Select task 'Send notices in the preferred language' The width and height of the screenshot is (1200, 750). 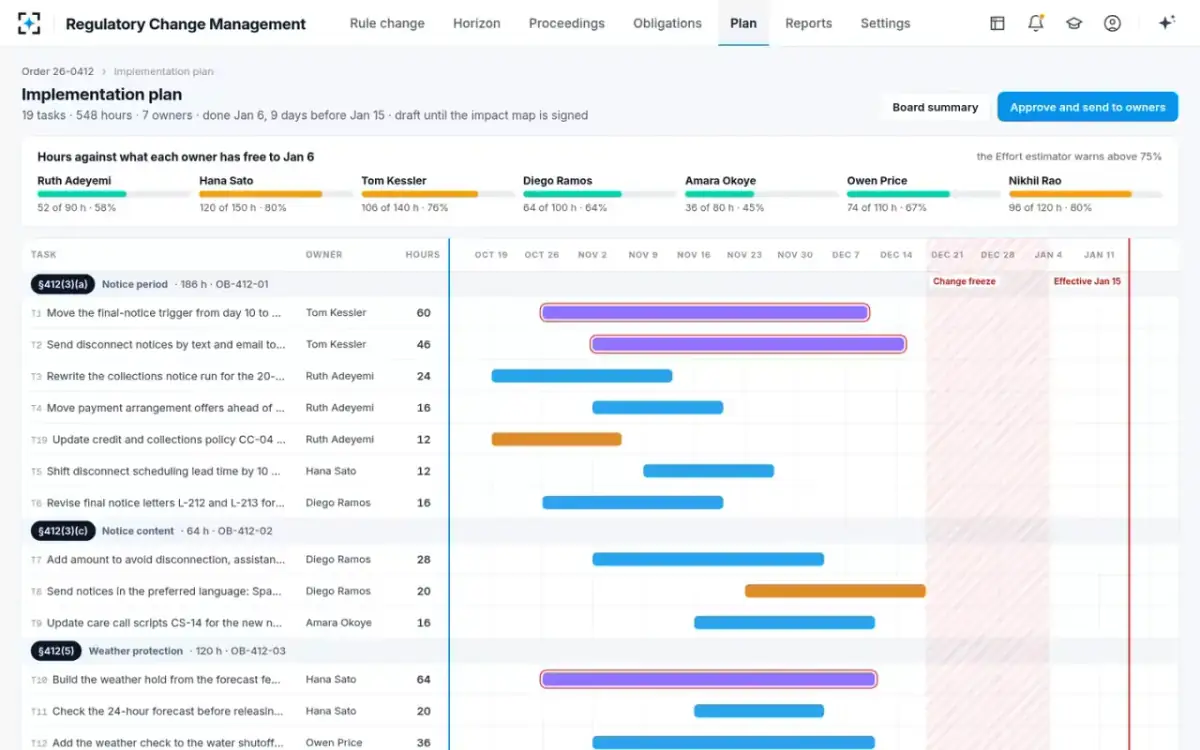166,591
